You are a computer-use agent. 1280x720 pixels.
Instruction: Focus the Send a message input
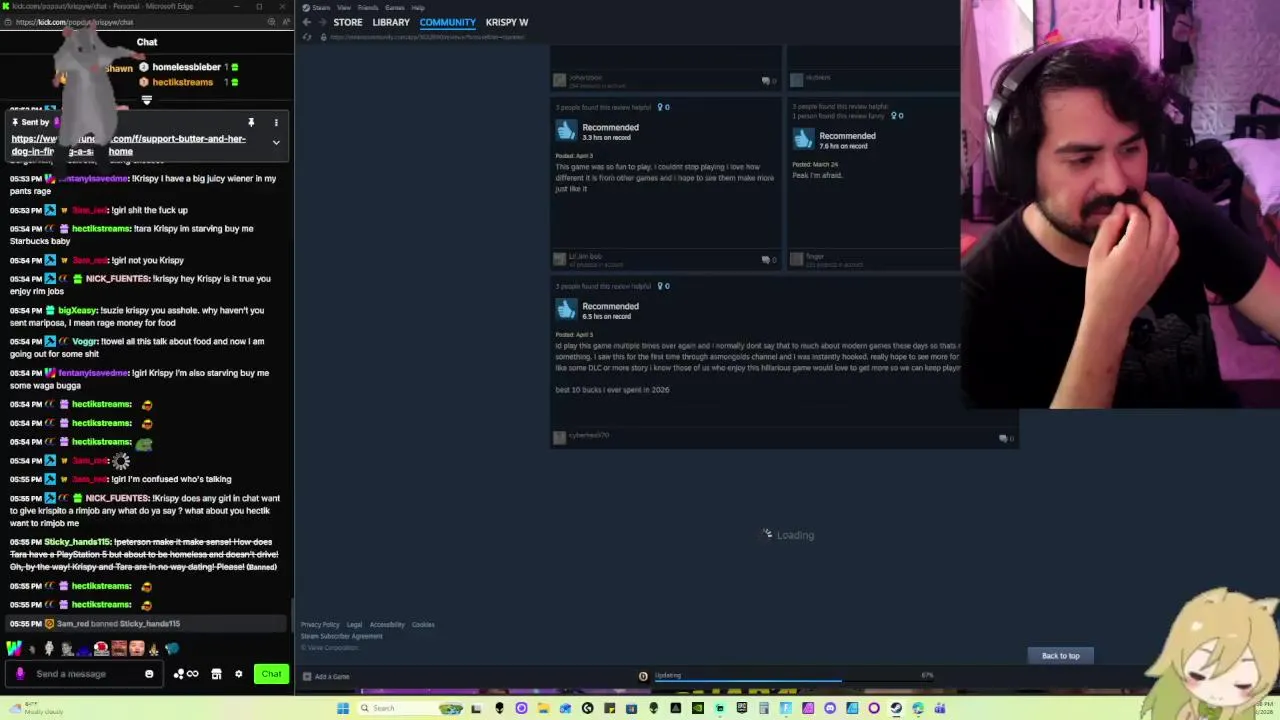85,674
